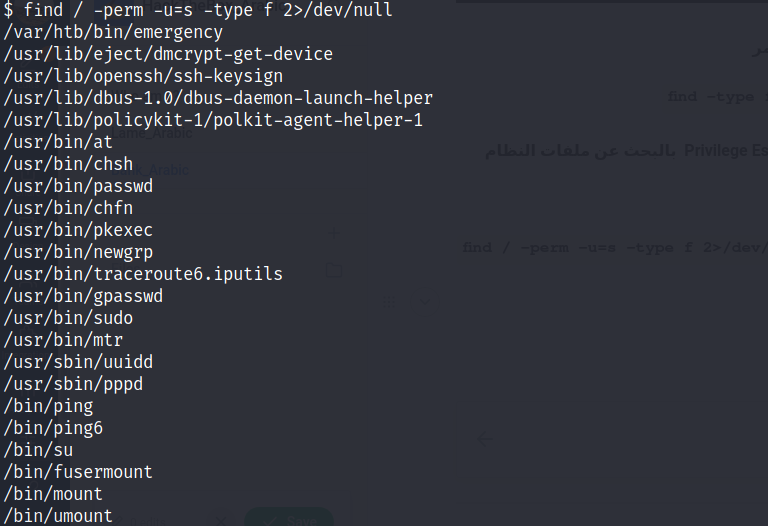Open the faint Bank_Arabic page entry
This screenshot has height=526, width=768.
tap(150, 170)
